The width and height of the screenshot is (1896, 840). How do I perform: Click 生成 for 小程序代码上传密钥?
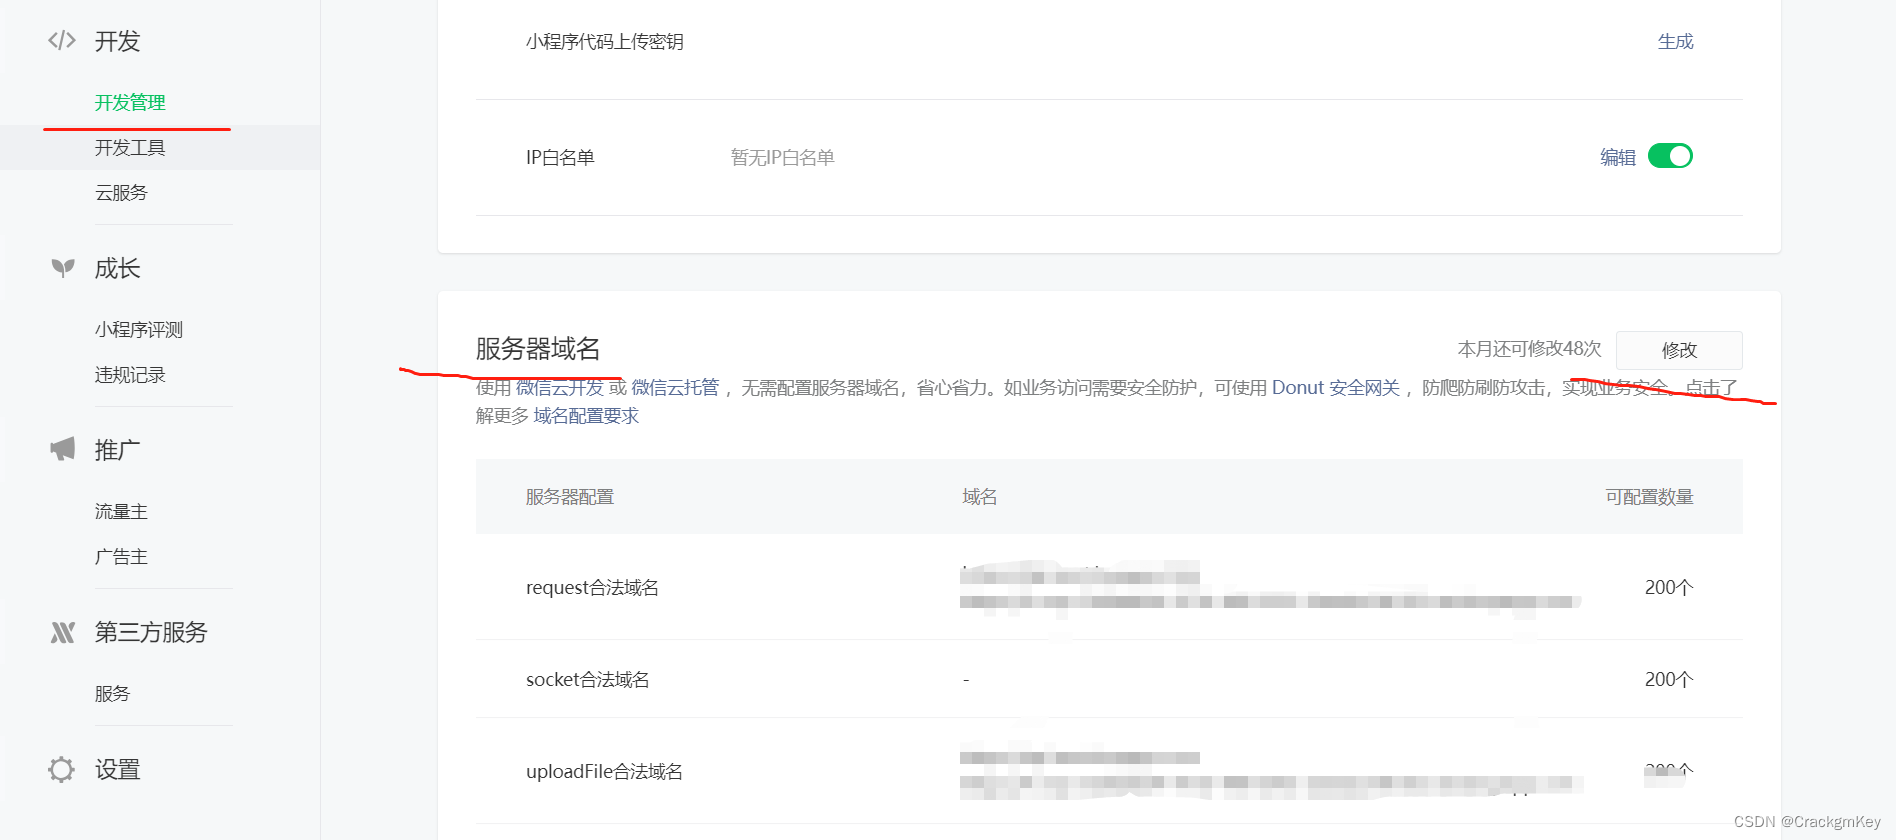coord(1675,42)
